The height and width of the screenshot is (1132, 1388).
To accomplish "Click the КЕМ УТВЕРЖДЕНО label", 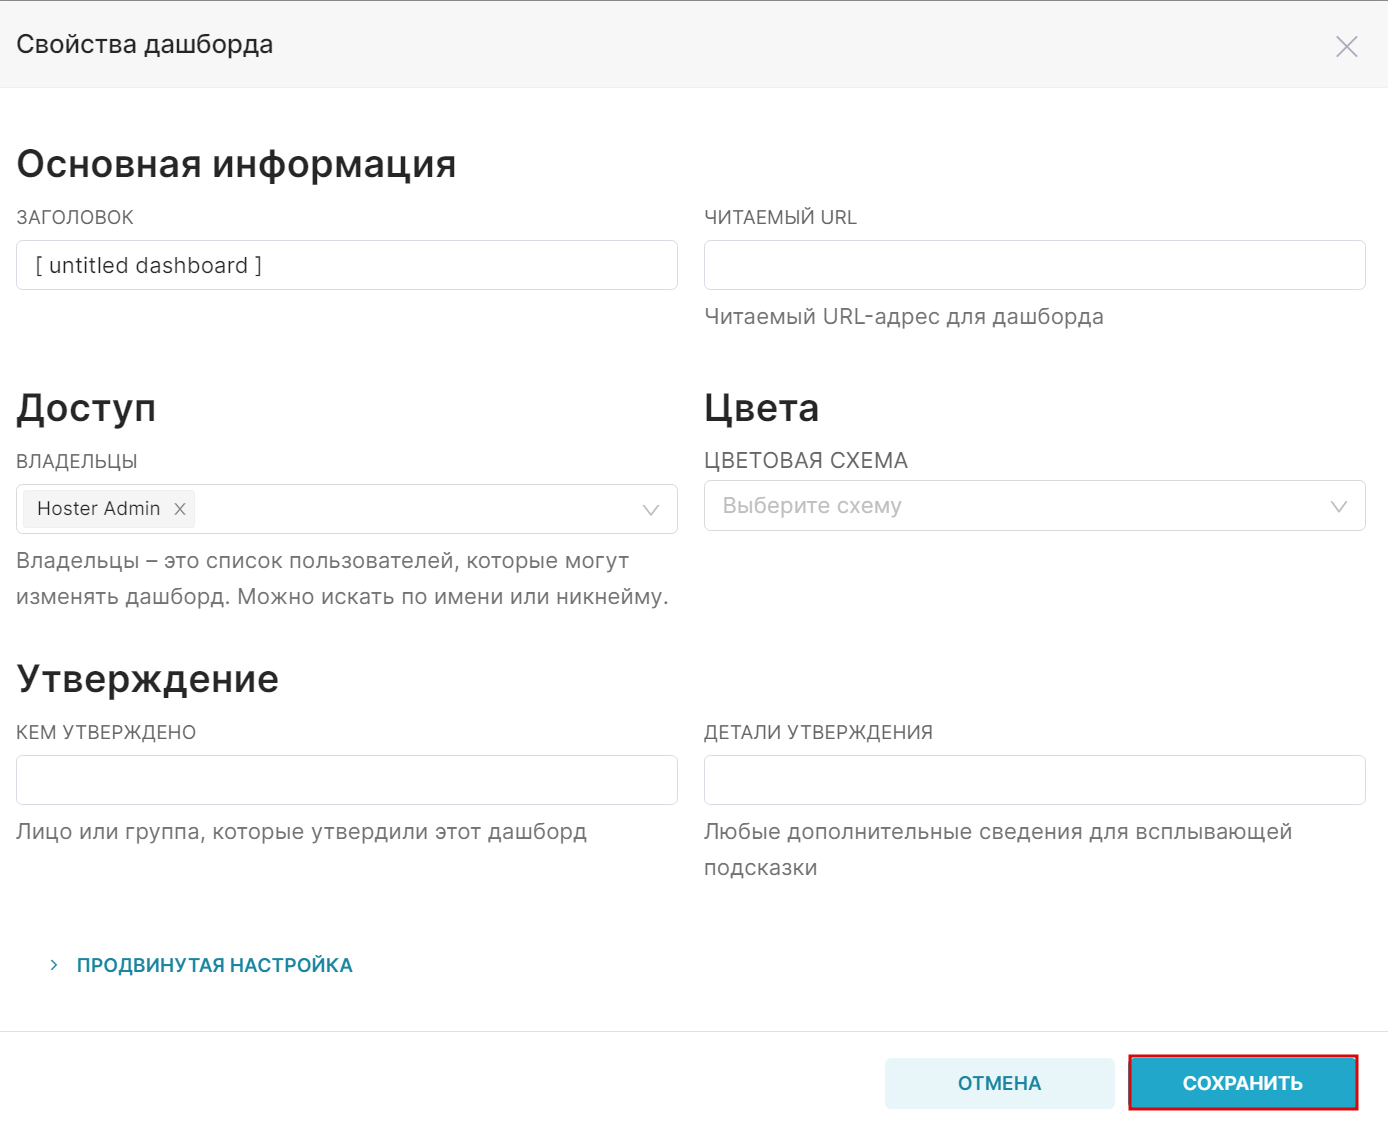I will coord(106,732).
